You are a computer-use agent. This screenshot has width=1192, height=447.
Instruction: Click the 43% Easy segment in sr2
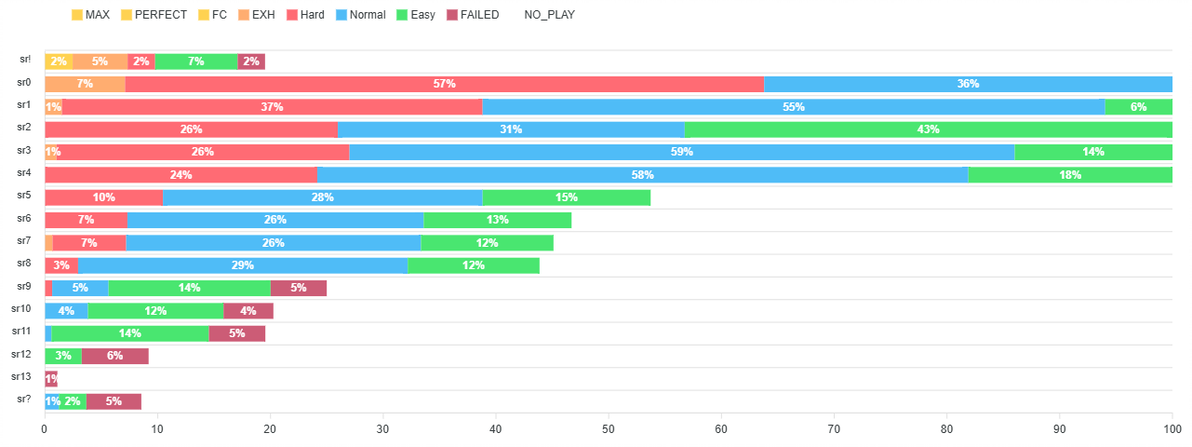[928, 129]
